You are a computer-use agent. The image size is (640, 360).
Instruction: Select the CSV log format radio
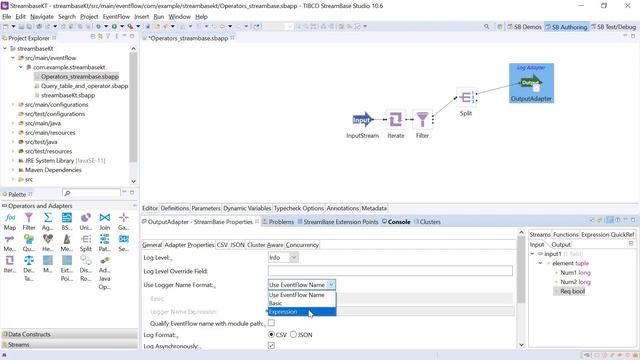coord(271,334)
